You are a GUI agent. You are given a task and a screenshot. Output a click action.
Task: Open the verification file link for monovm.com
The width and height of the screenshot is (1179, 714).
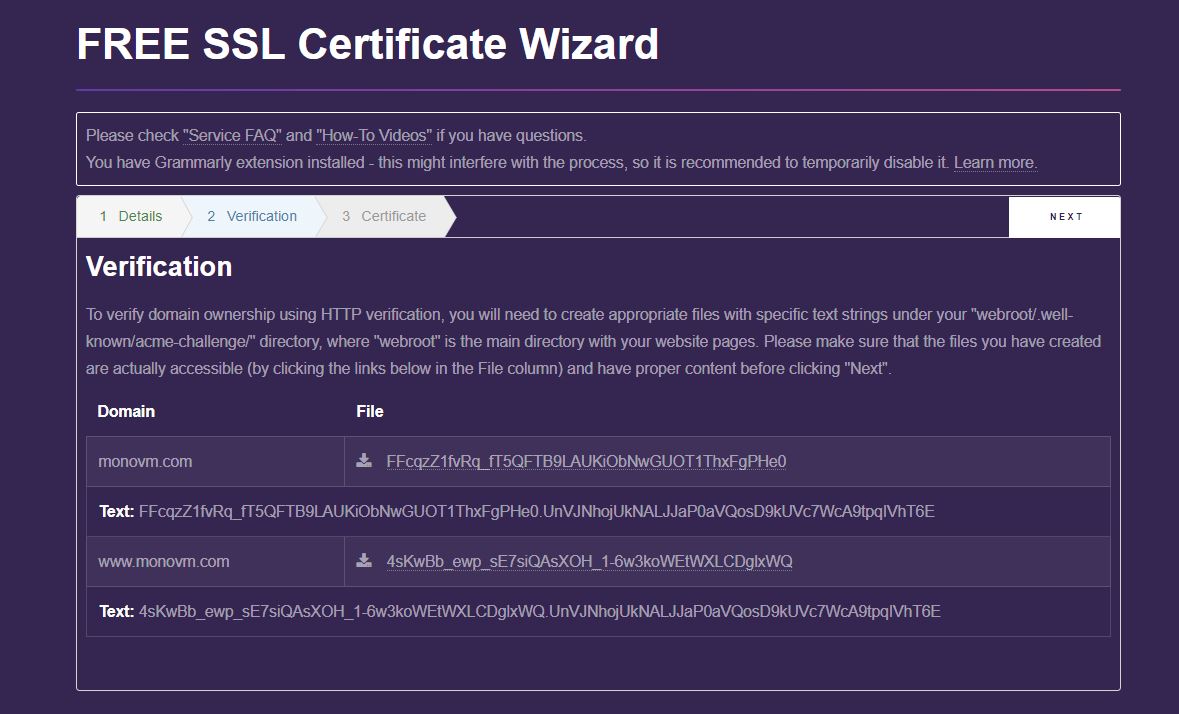[x=586, y=461]
